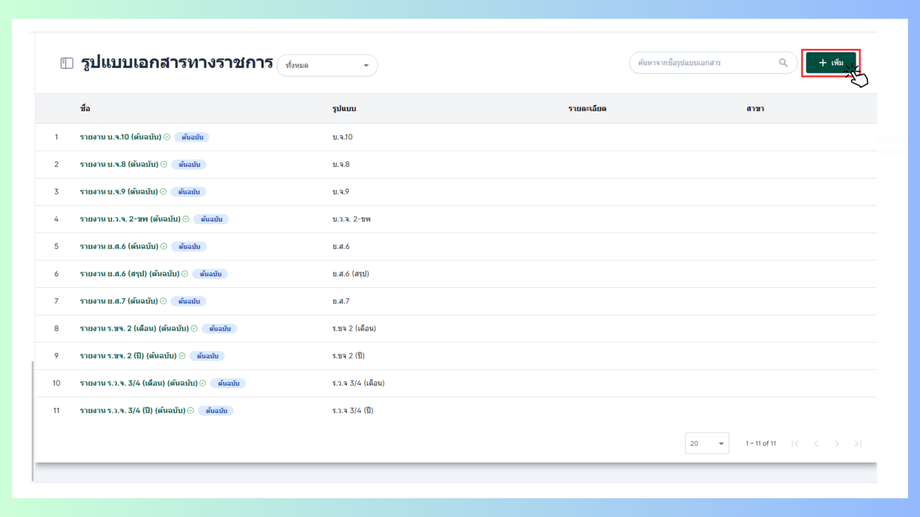Screen dimensions: 920x517
Task: Click ต้นฉบับ badge on รายงาน ร.ว.จ. 3/4 (ปี) row
Action: click(x=216, y=411)
